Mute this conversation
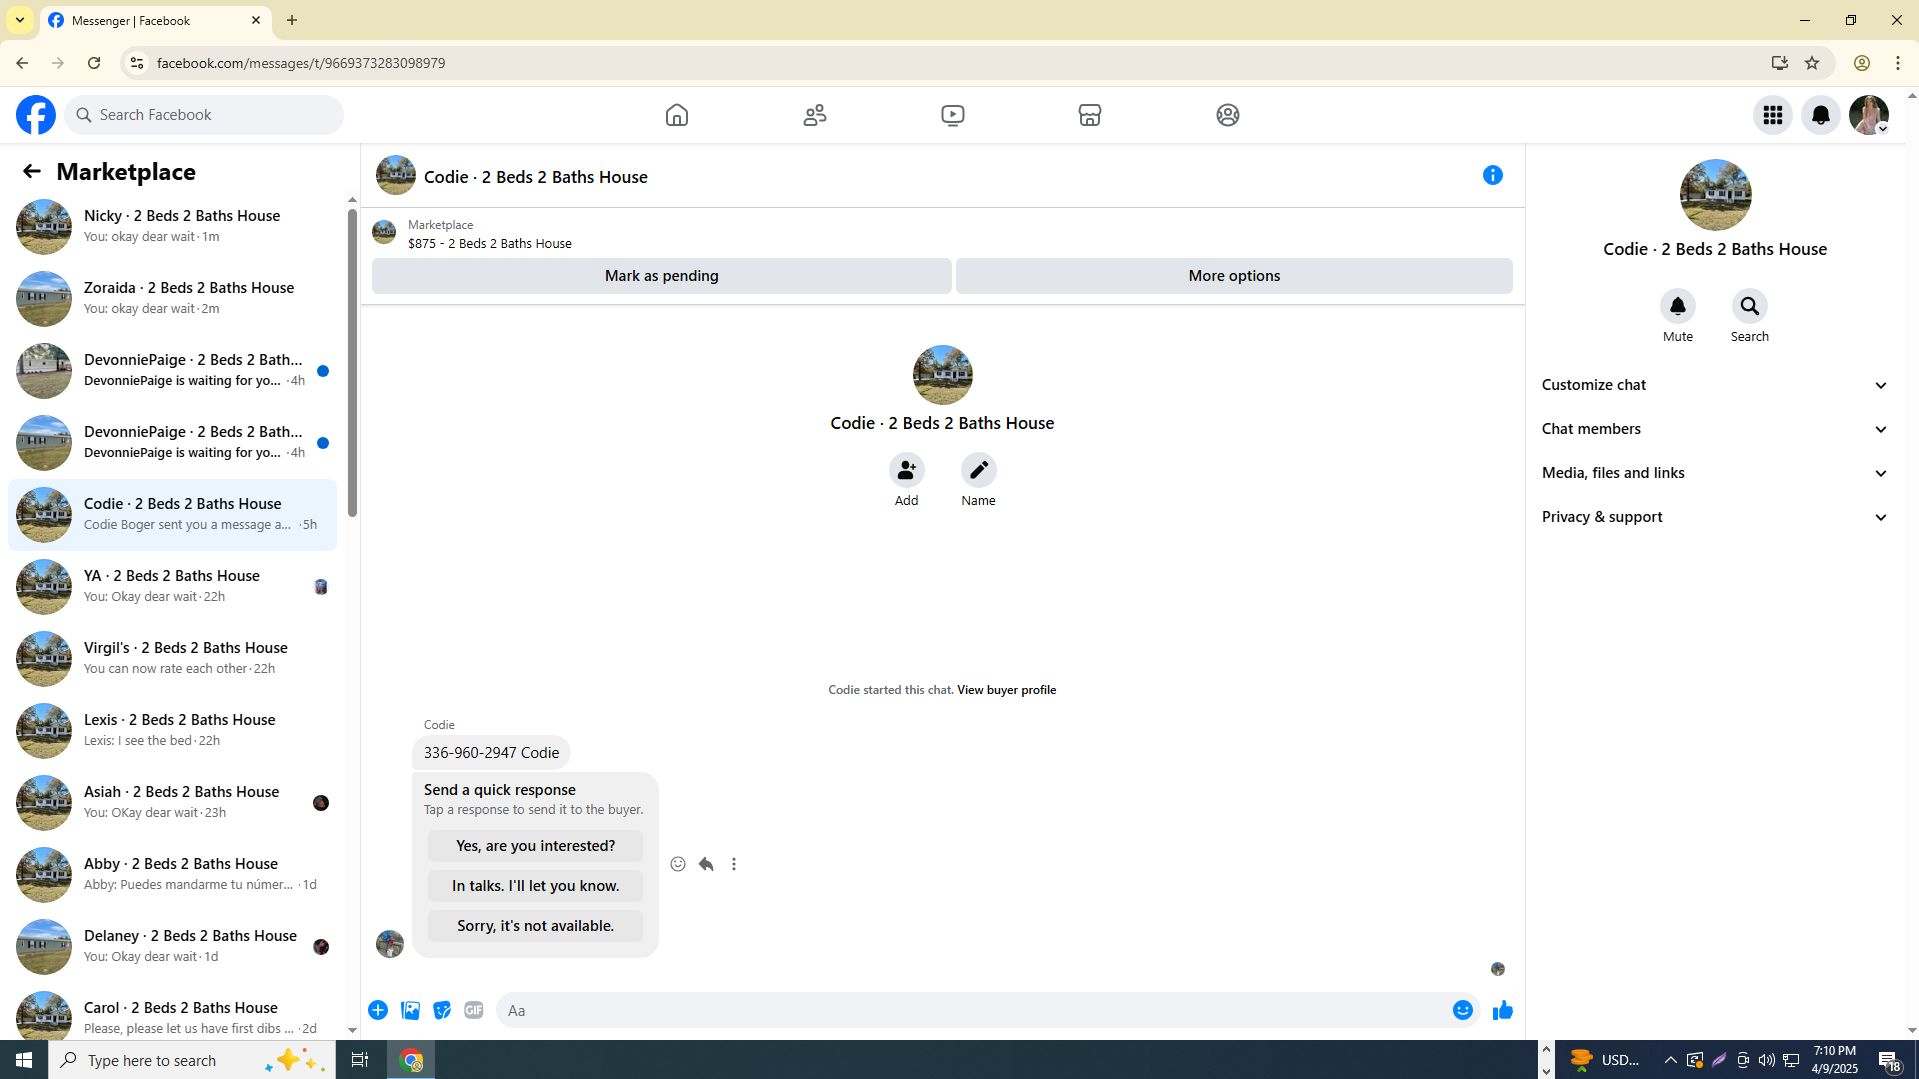1919x1079 pixels. 1678,306
